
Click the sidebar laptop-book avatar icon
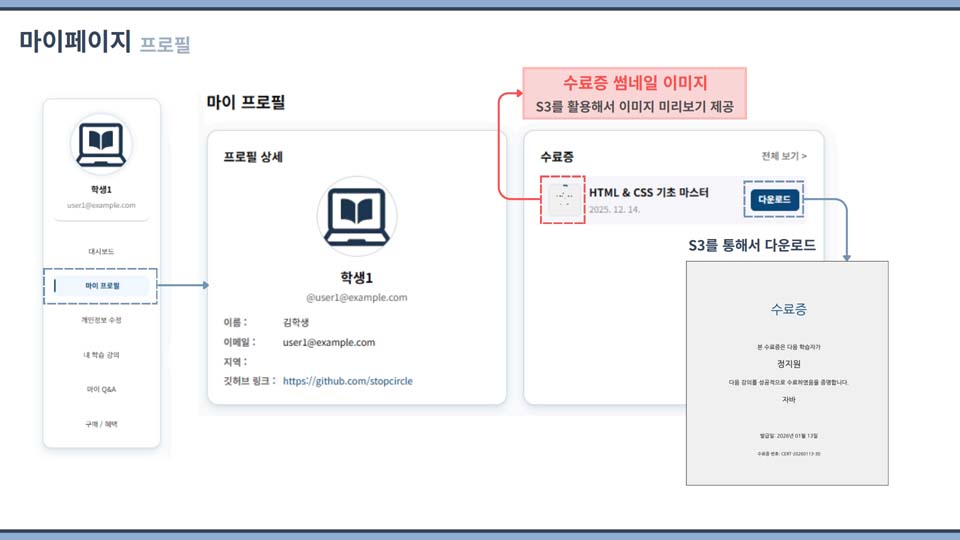[x=101, y=144]
